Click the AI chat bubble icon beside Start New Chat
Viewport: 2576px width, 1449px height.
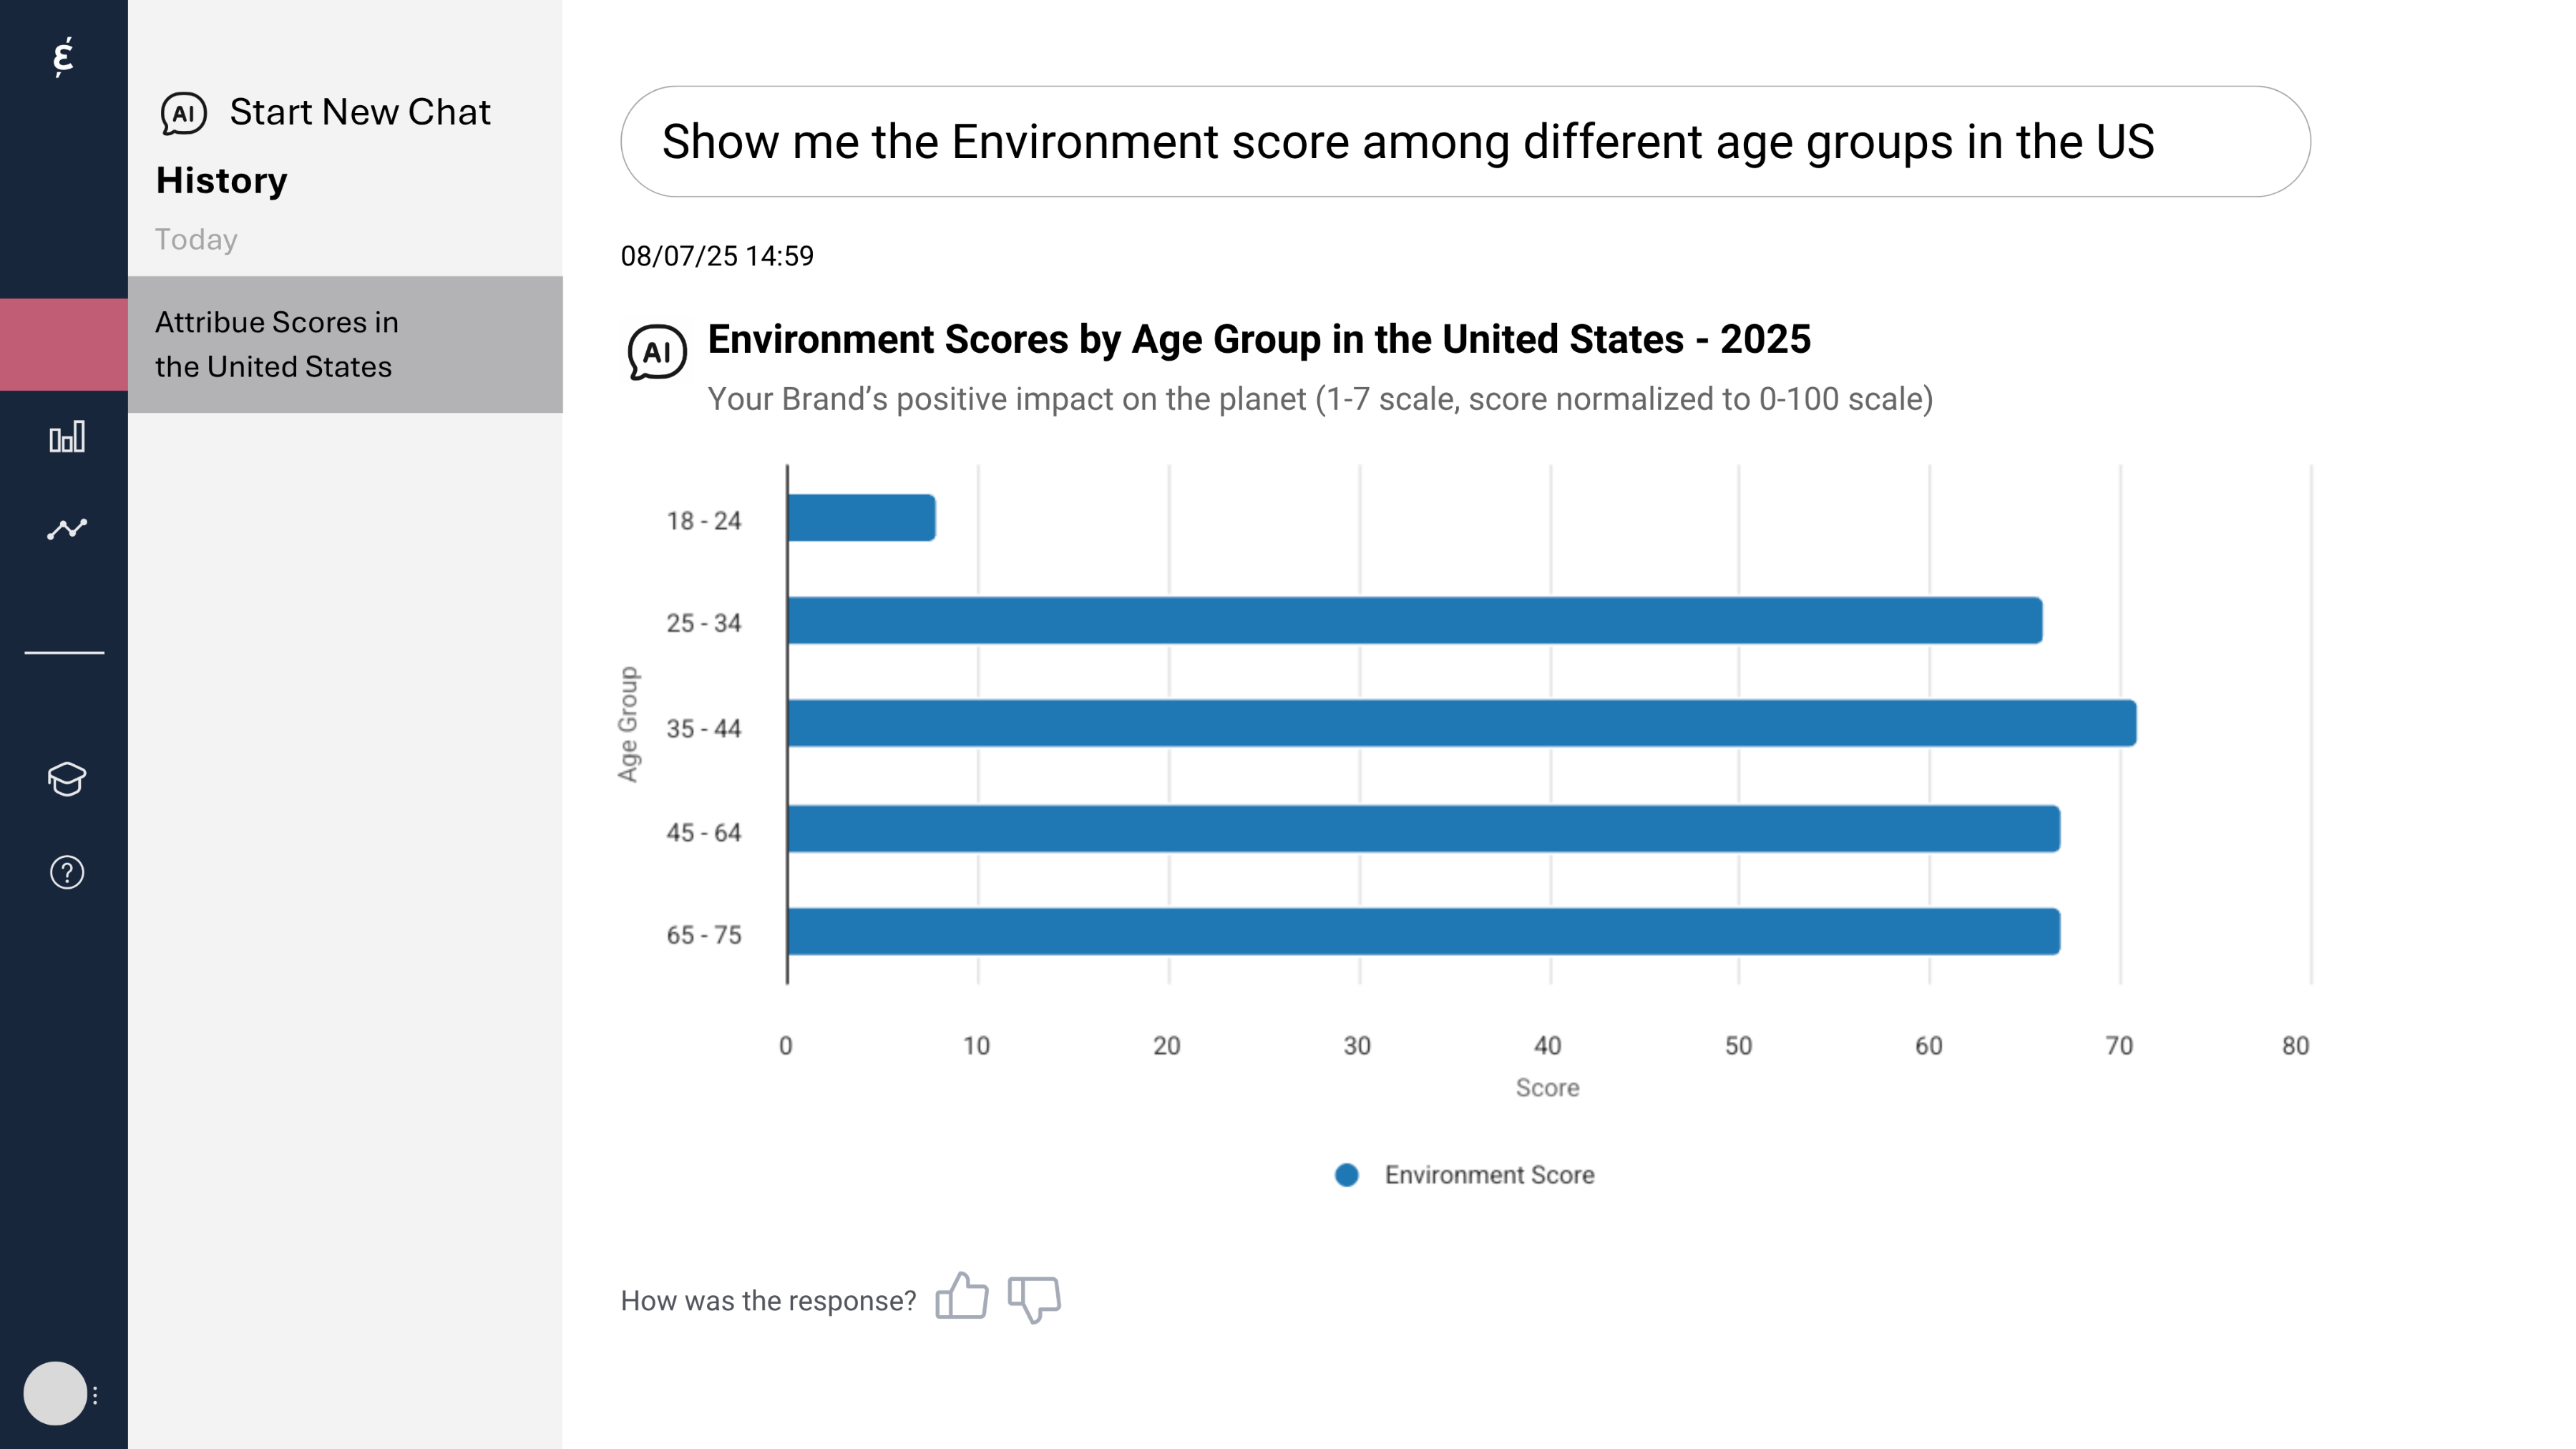(183, 113)
